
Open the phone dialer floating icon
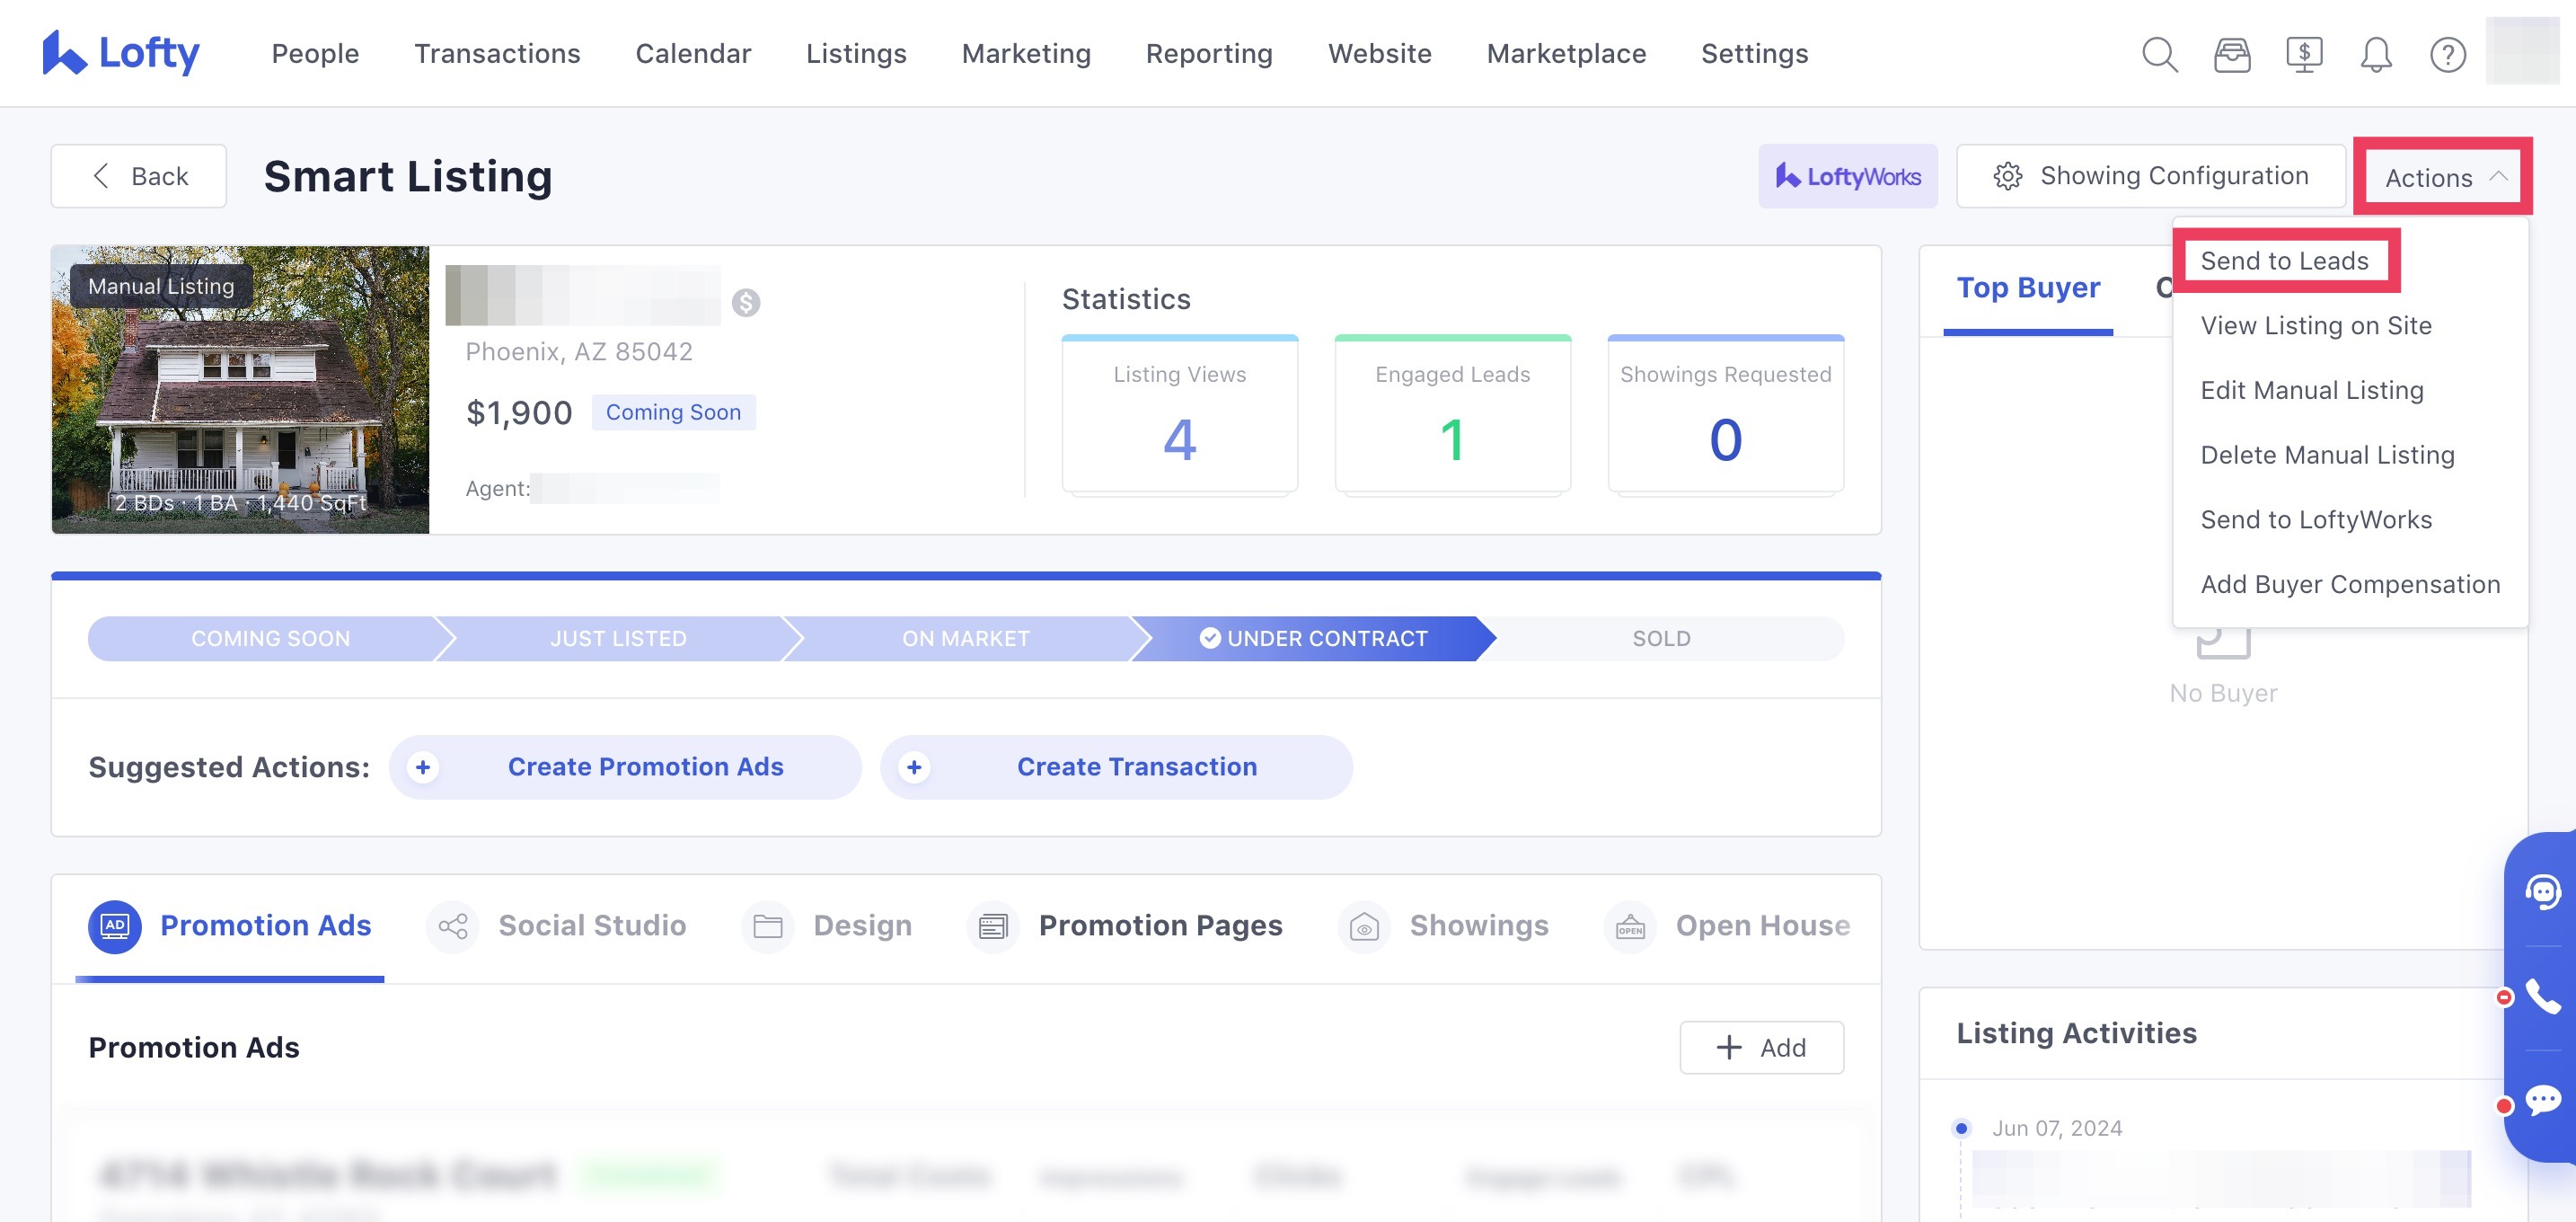click(2543, 996)
